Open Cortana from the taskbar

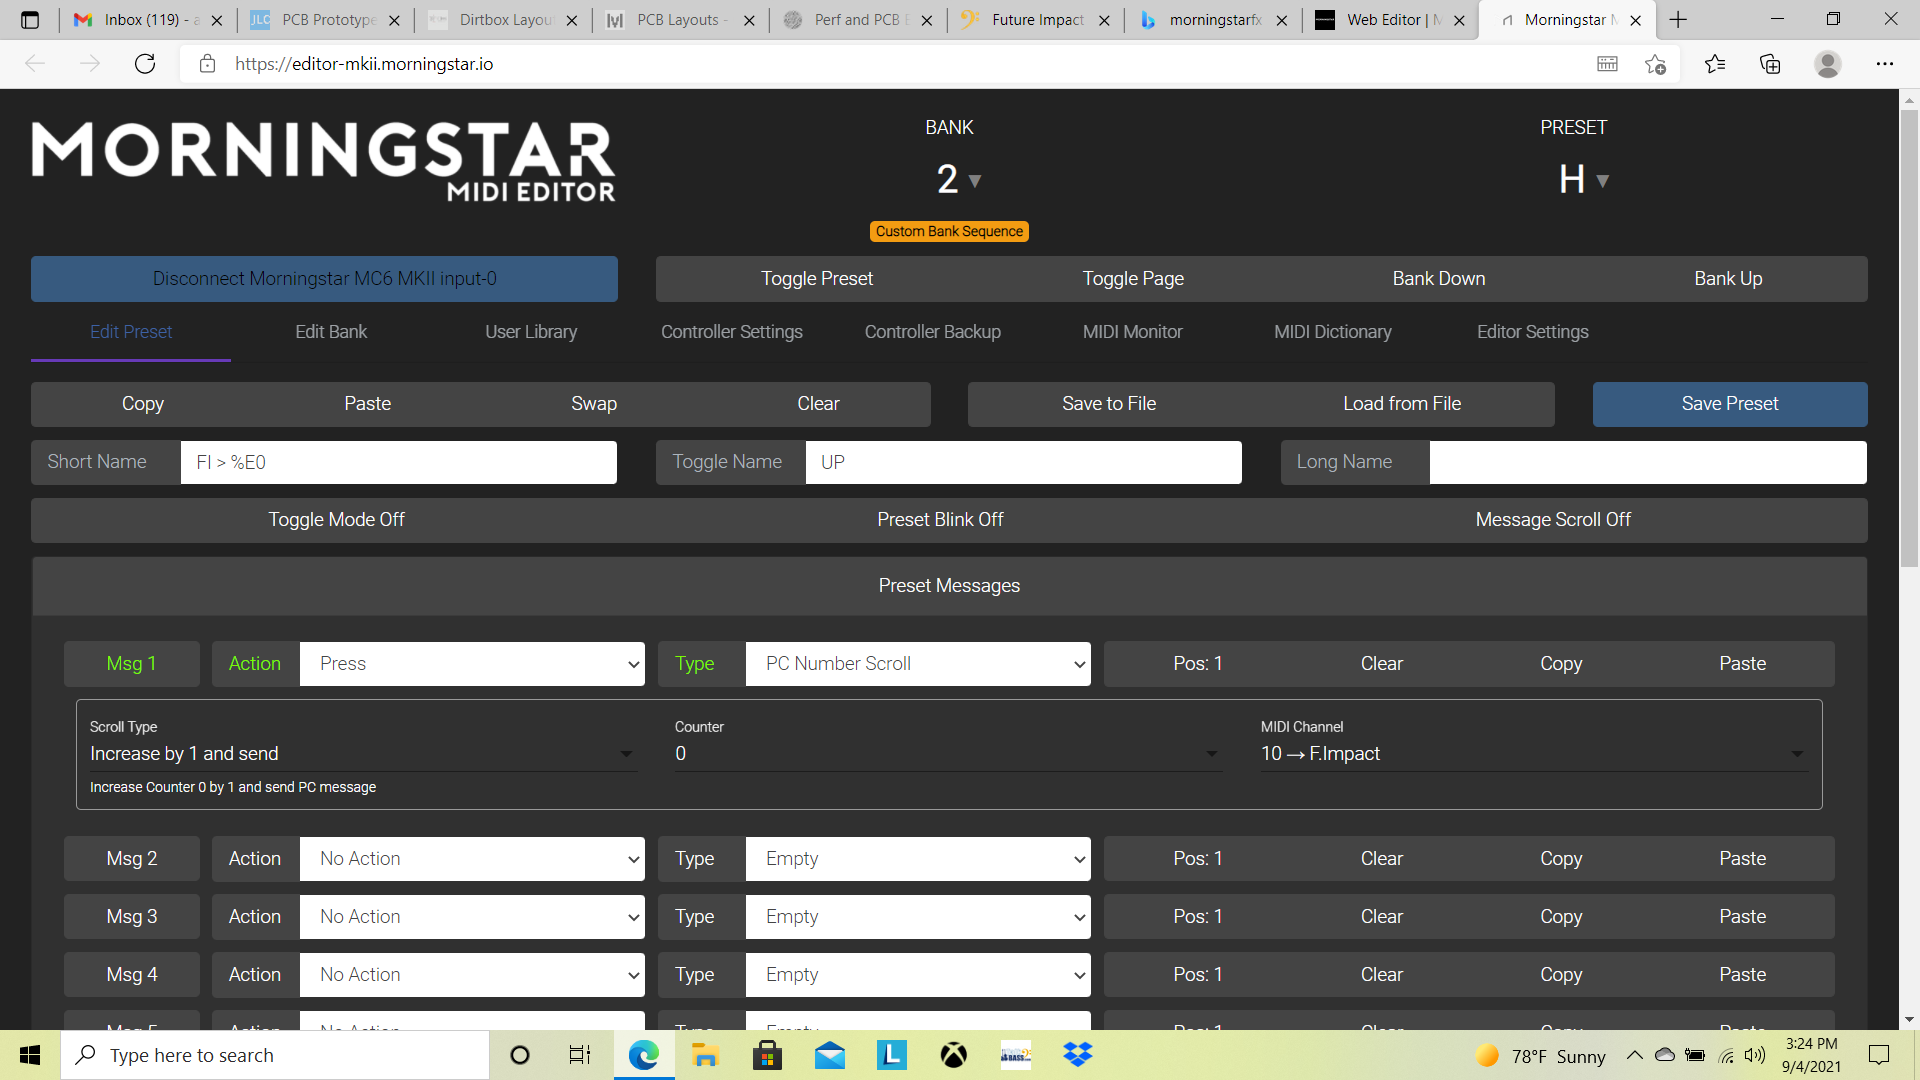click(520, 1055)
